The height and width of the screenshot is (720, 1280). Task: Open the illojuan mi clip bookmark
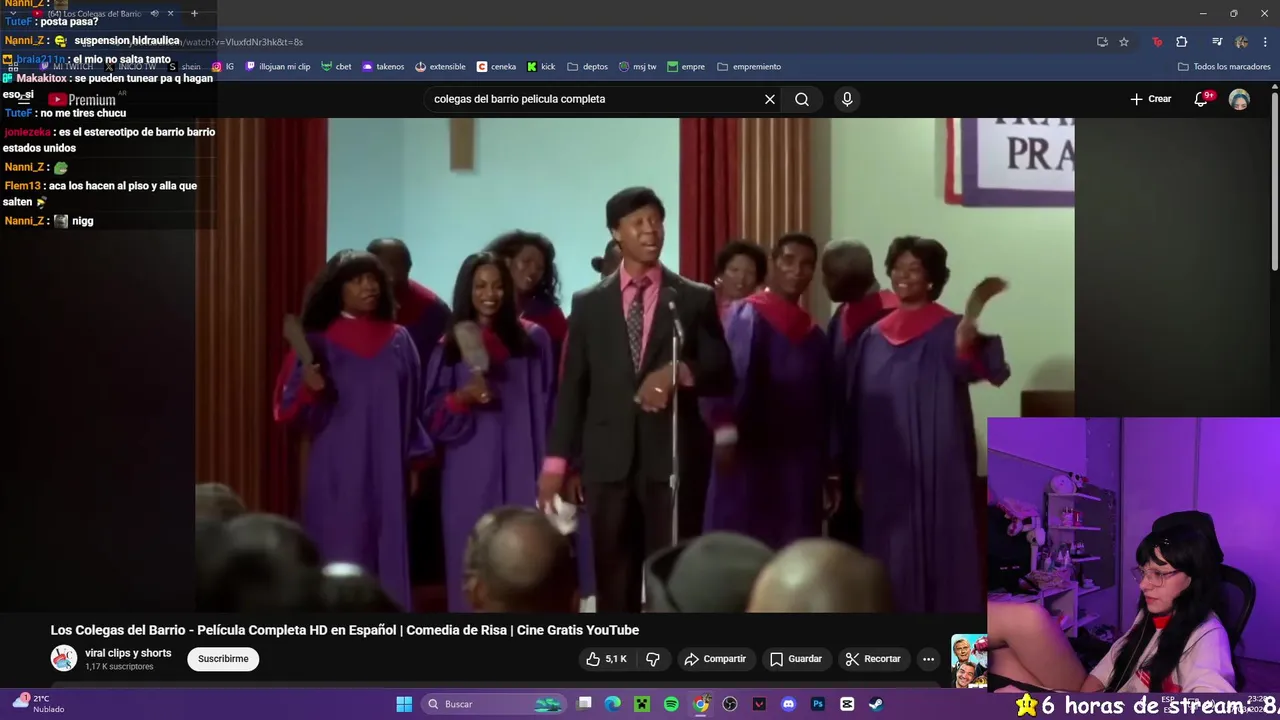[278, 67]
